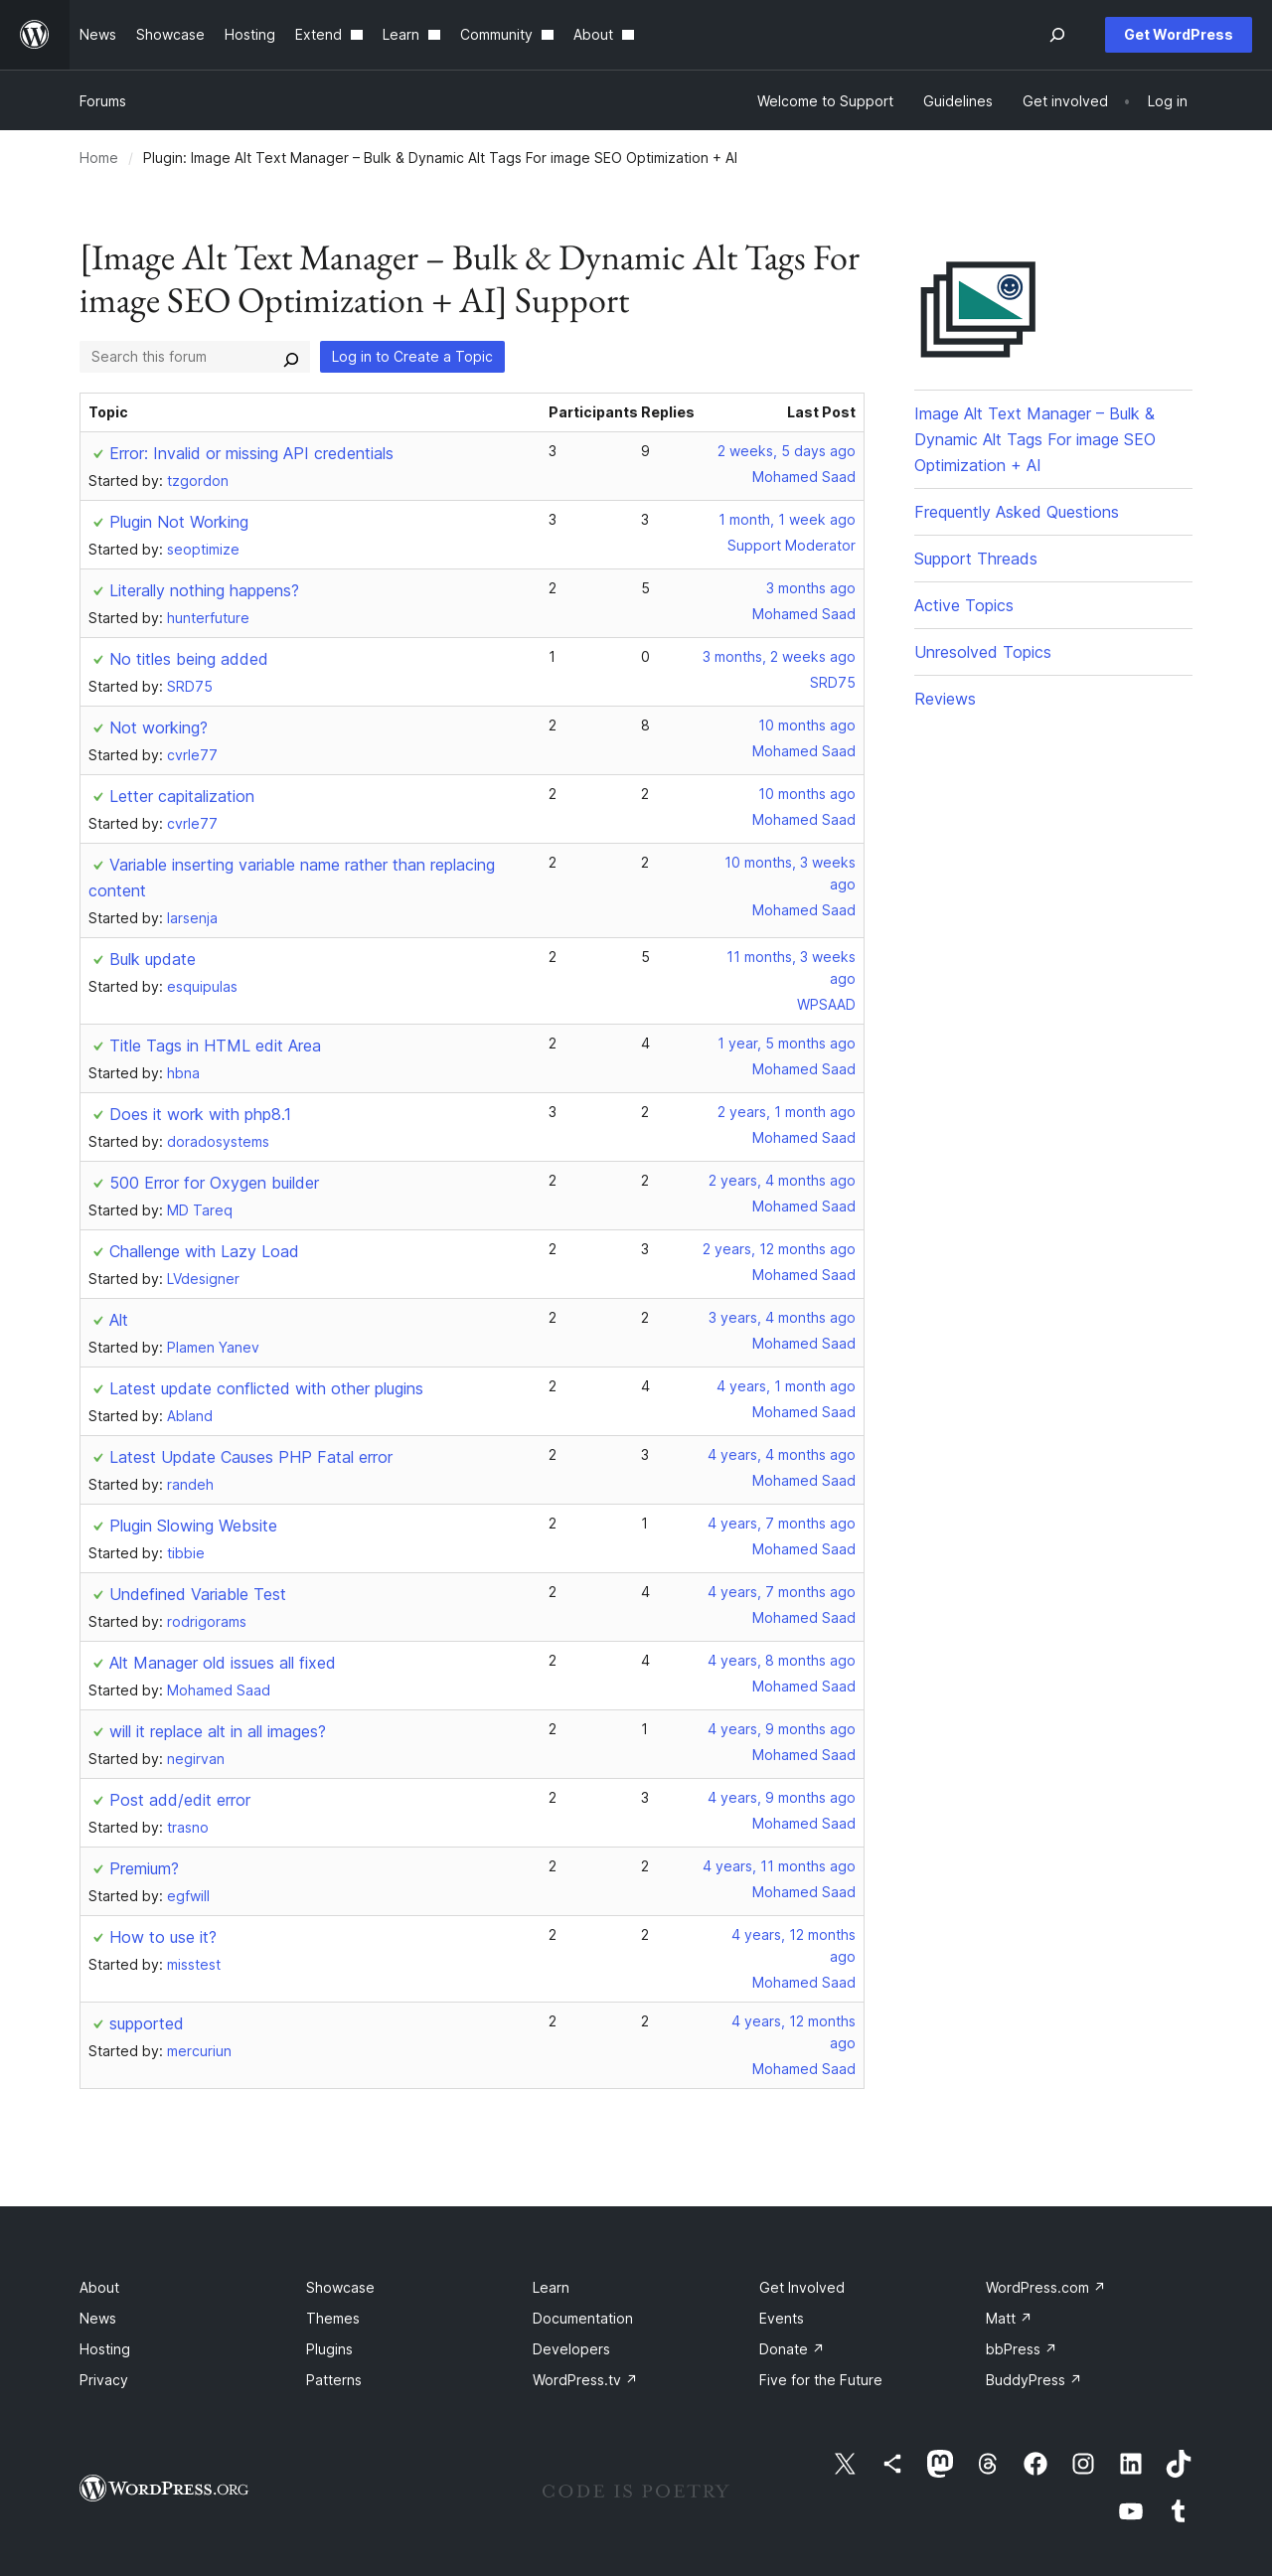Image resolution: width=1272 pixels, height=2576 pixels.
Task: Open the Facebook icon in footer
Action: point(1035,2463)
